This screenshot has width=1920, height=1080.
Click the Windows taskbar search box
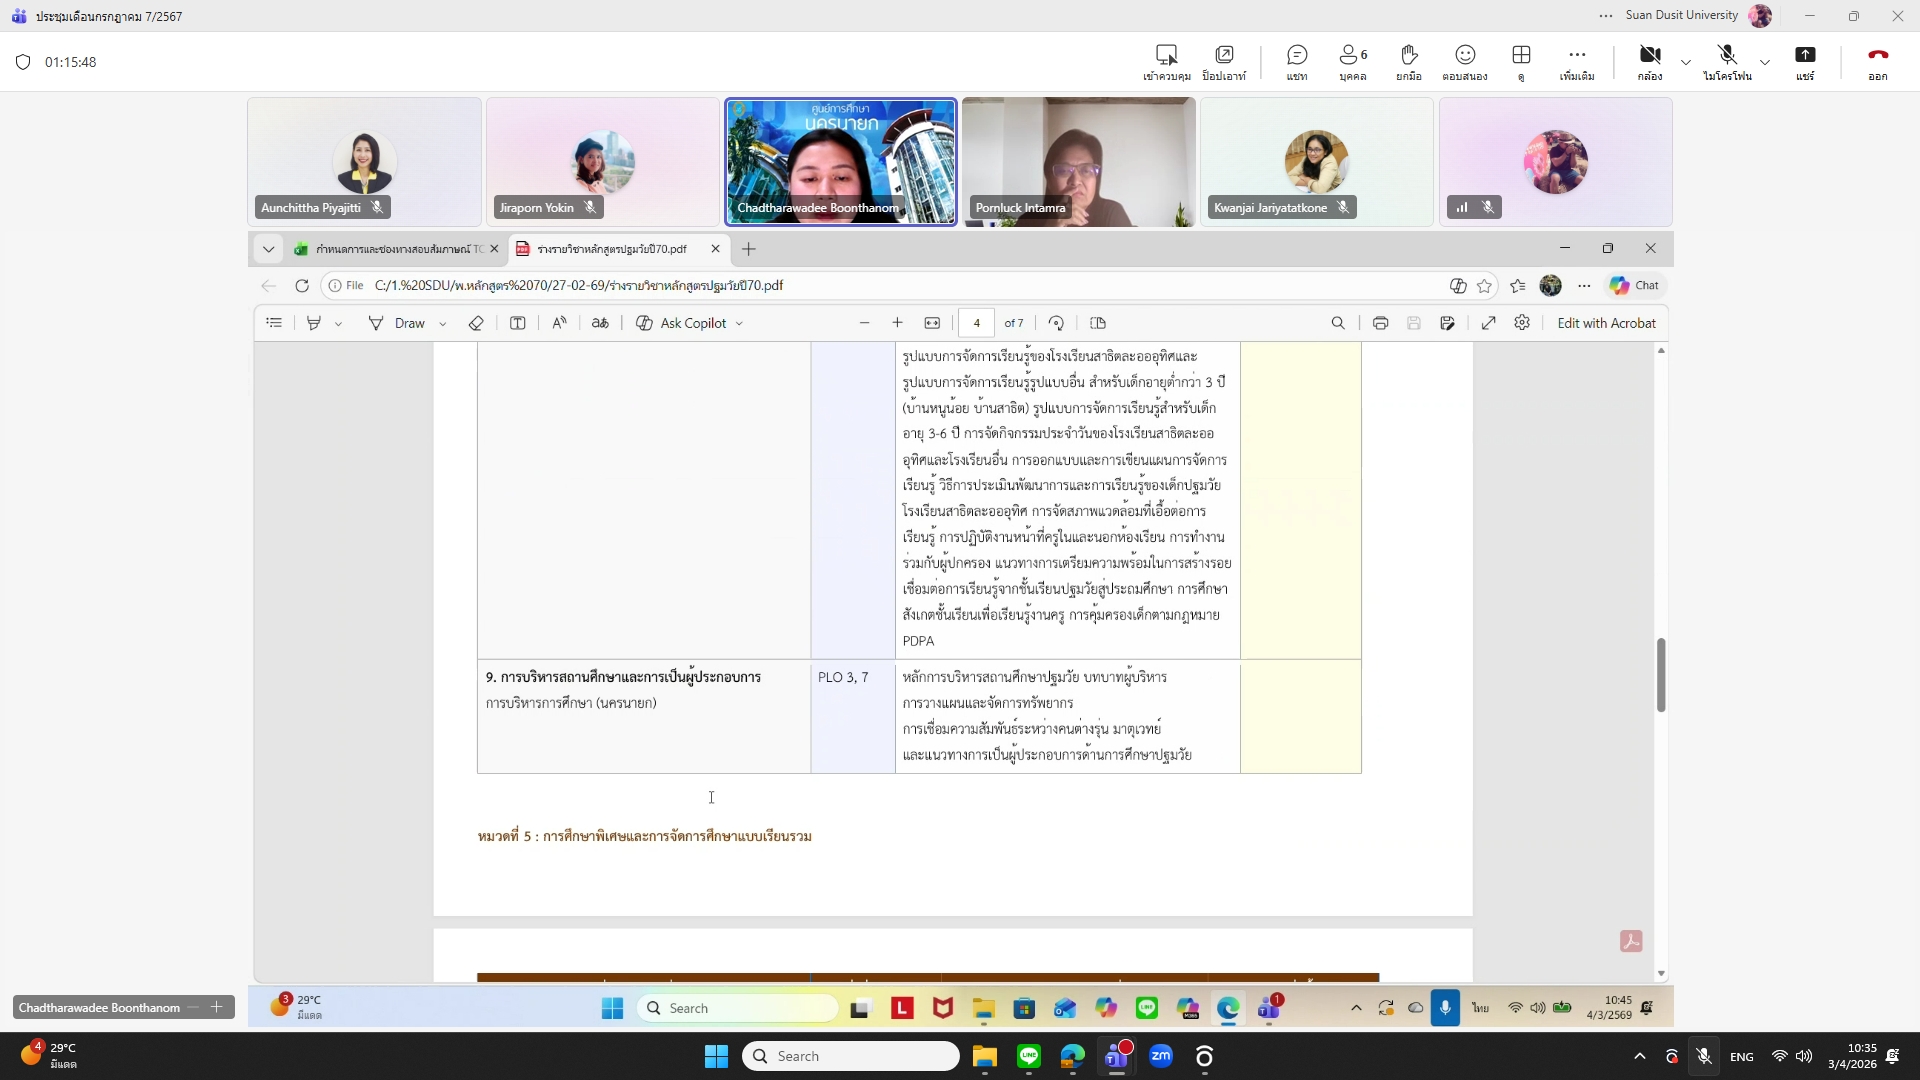(x=850, y=1056)
